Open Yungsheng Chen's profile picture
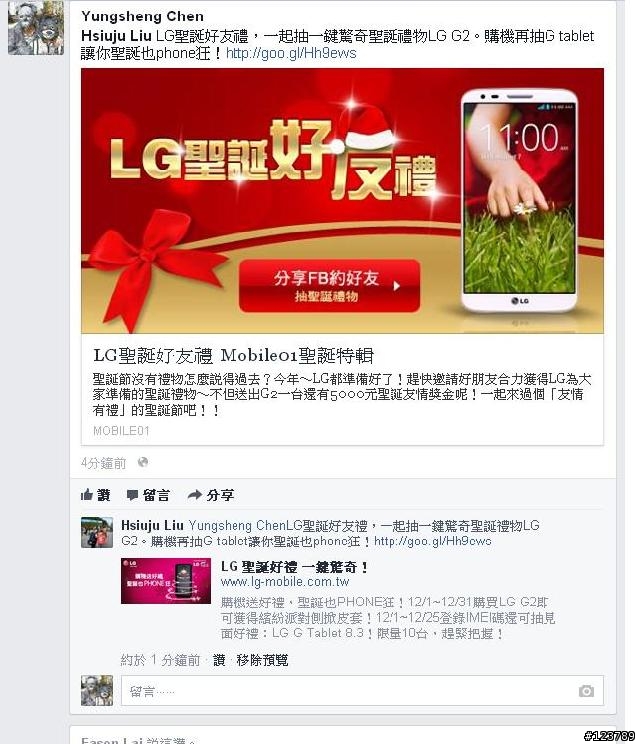The width and height of the screenshot is (640, 744). pyautogui.click(x=36, y=28)
